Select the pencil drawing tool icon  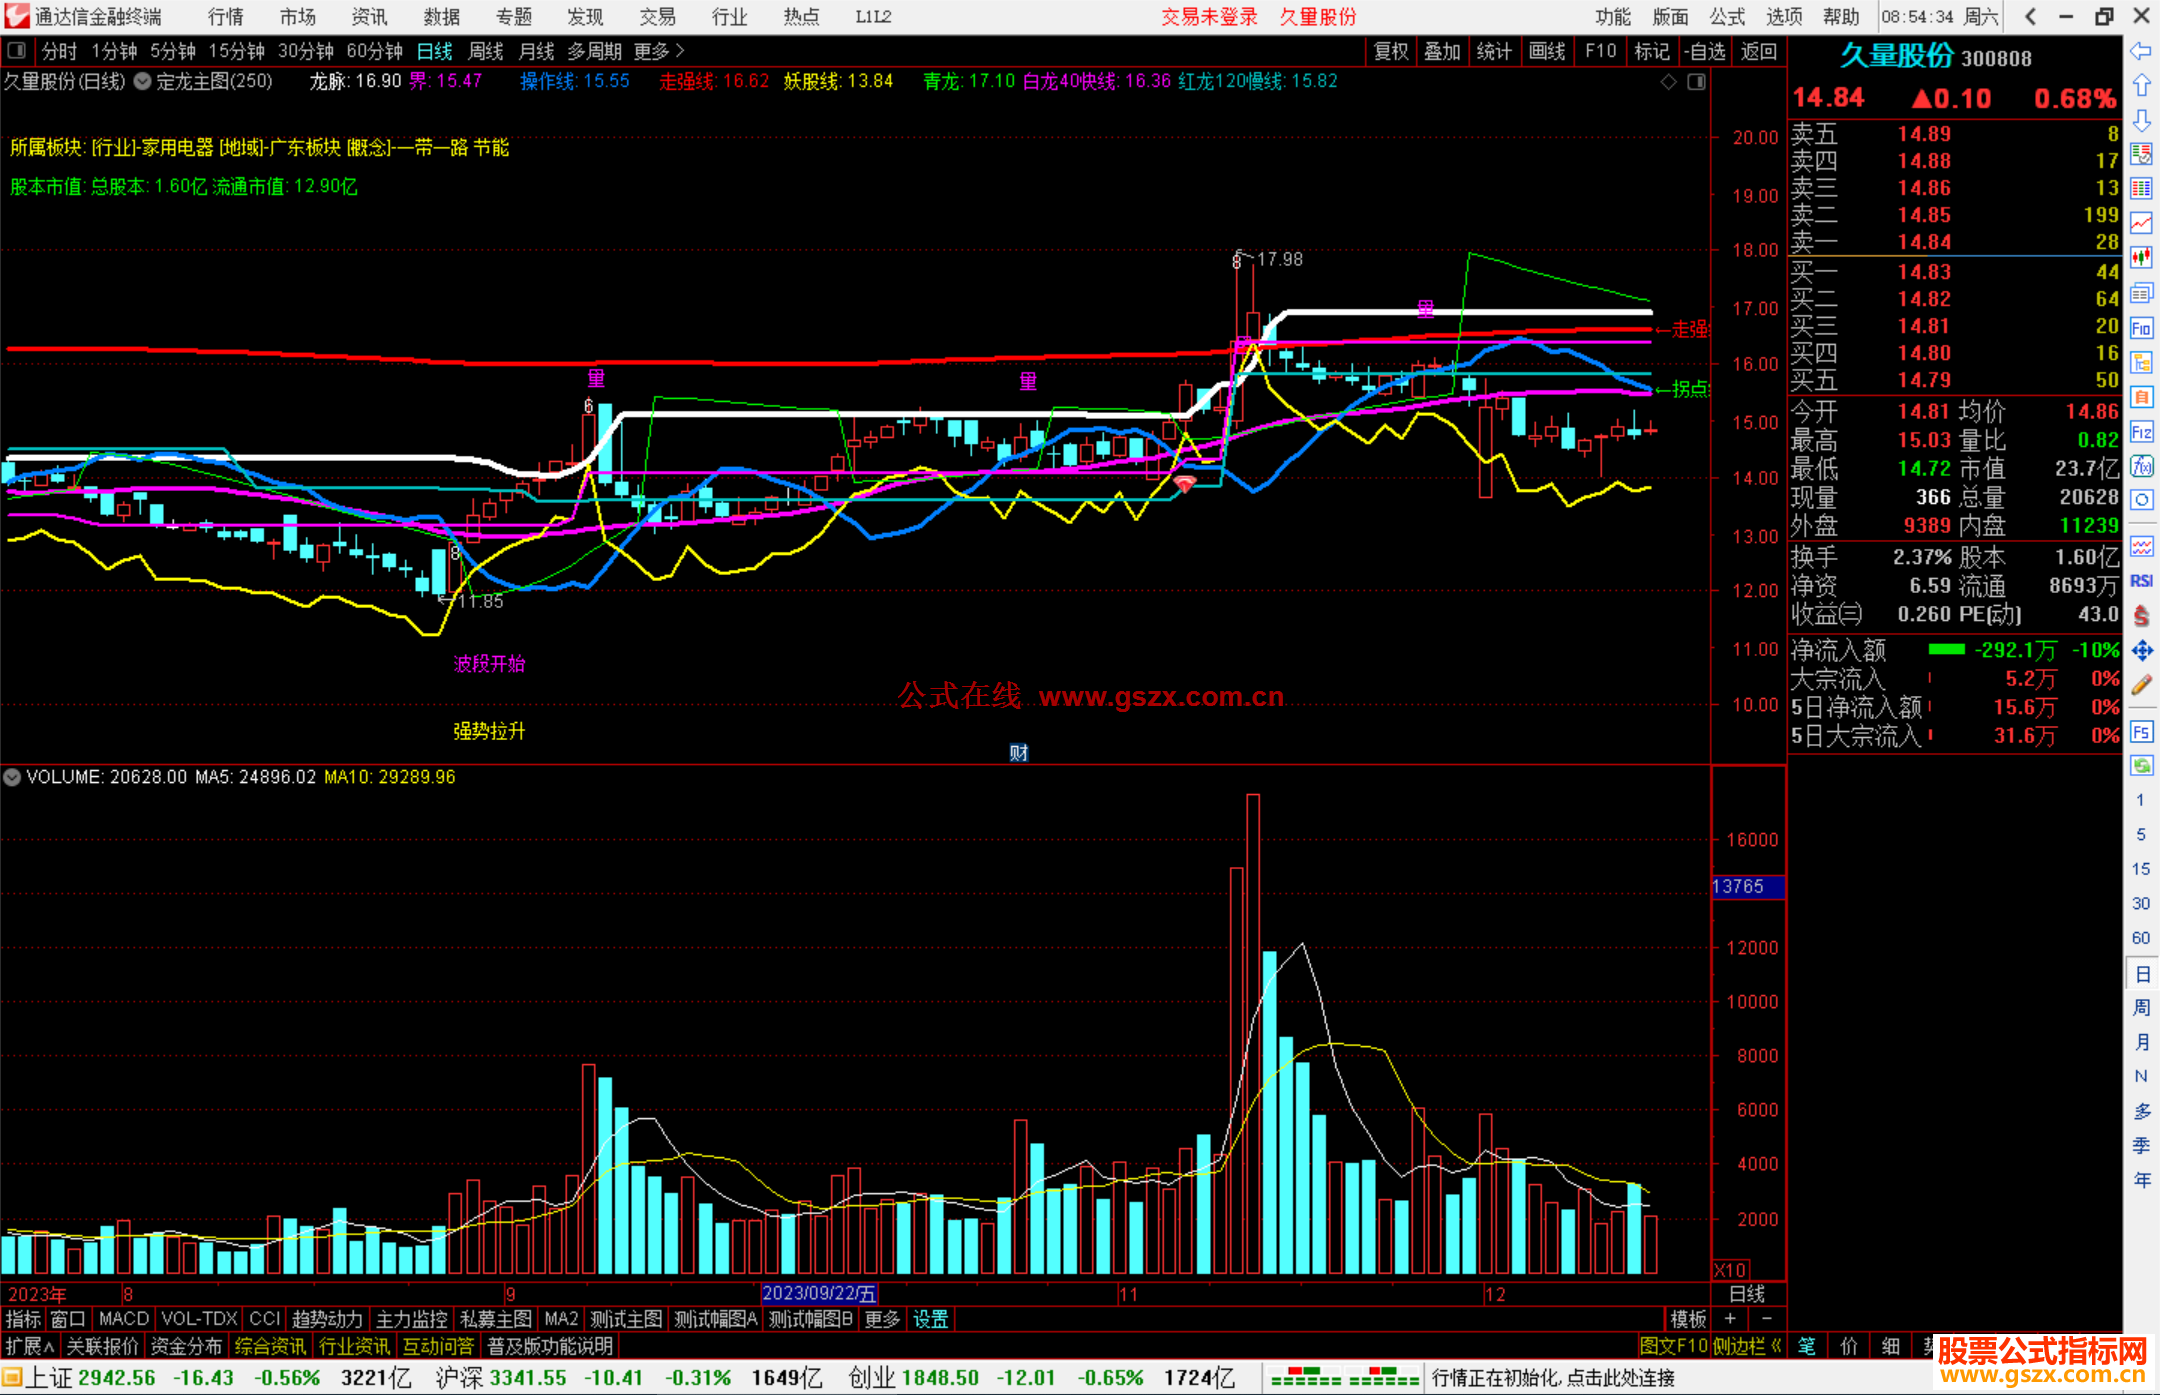[2141, 685]
